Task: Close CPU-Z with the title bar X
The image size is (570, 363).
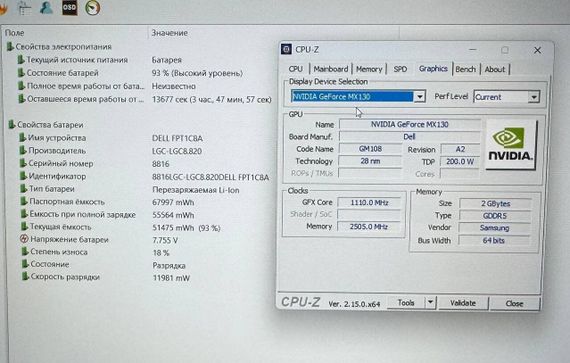Action: [x=537, y=50]
